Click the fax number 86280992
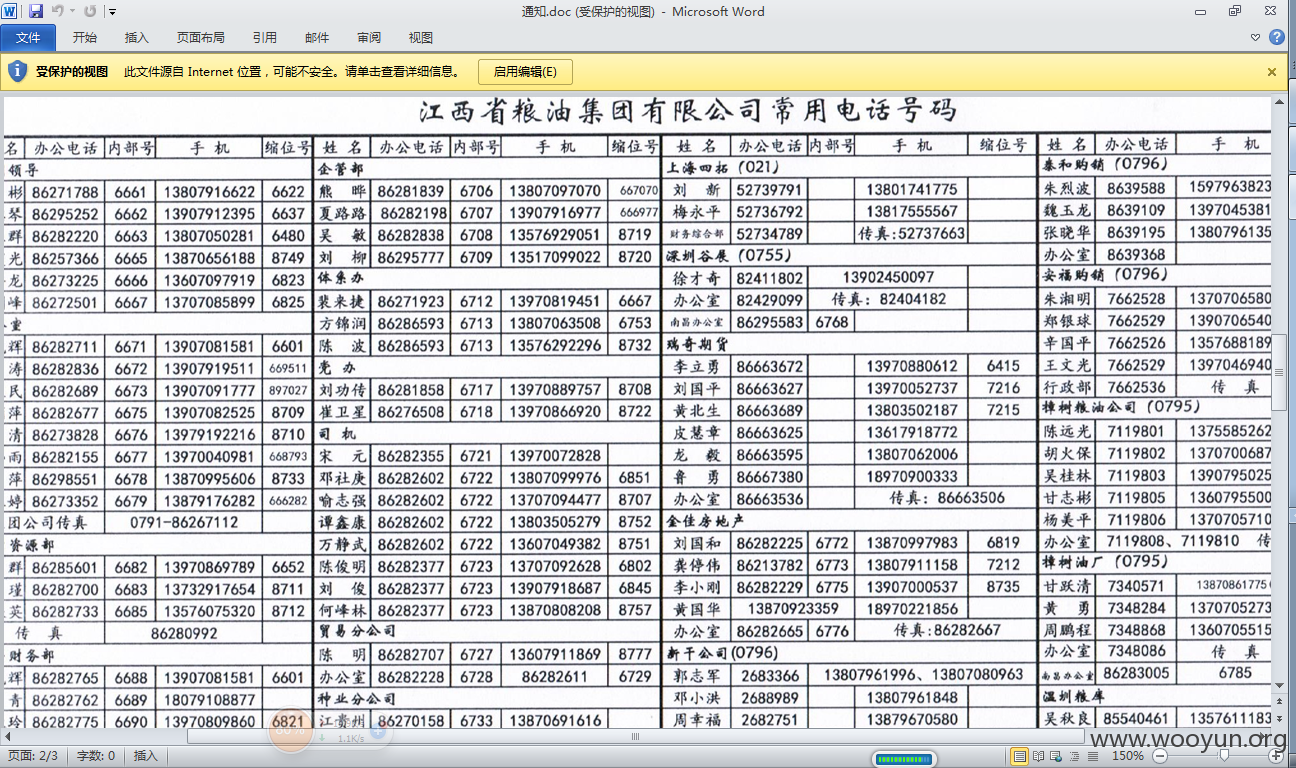This screenshot has width=1296, height=768. point(184,633)
